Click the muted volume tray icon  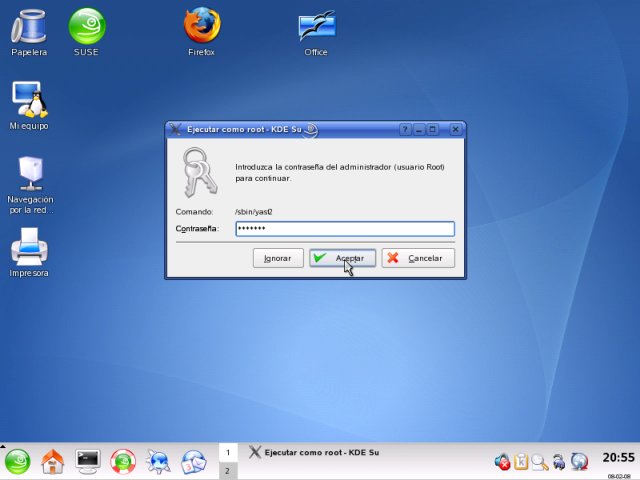[502, 462]
